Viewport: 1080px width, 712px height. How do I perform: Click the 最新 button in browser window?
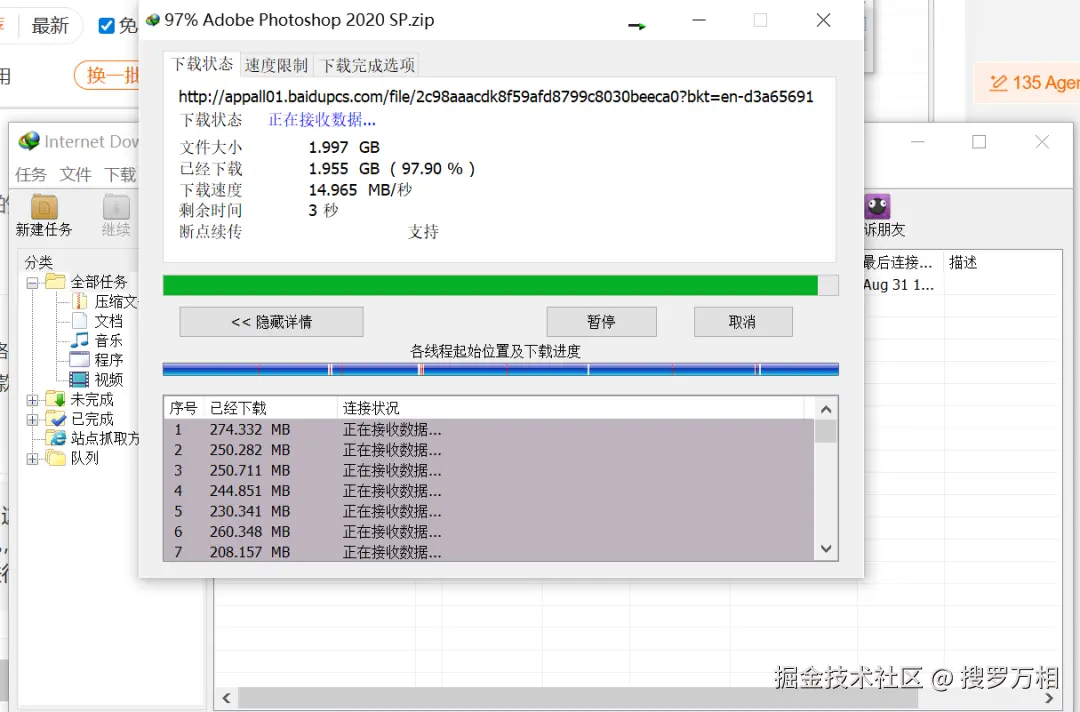[x=50, y=25]
